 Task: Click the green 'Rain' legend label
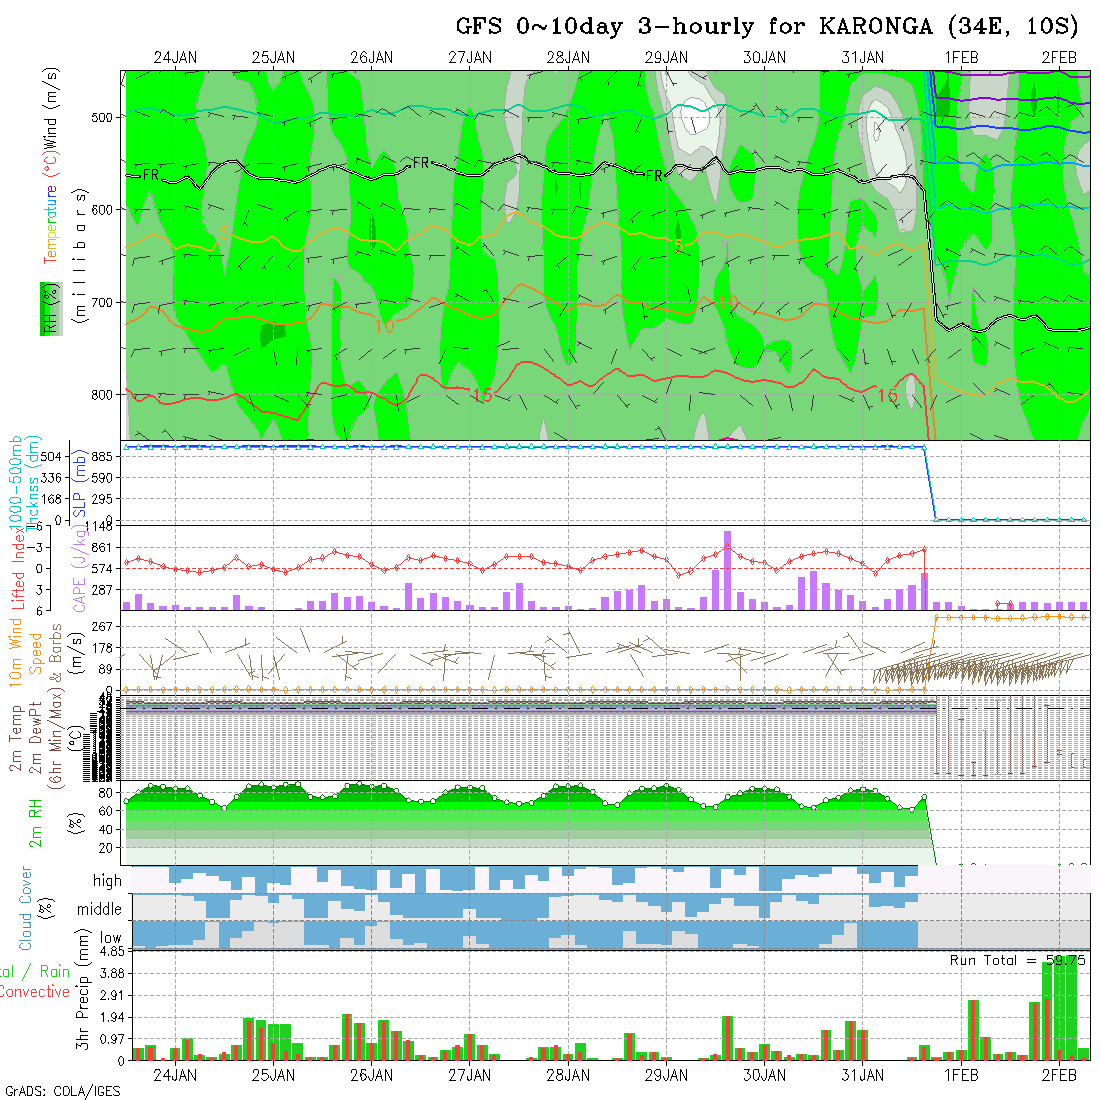click(54, 971)
